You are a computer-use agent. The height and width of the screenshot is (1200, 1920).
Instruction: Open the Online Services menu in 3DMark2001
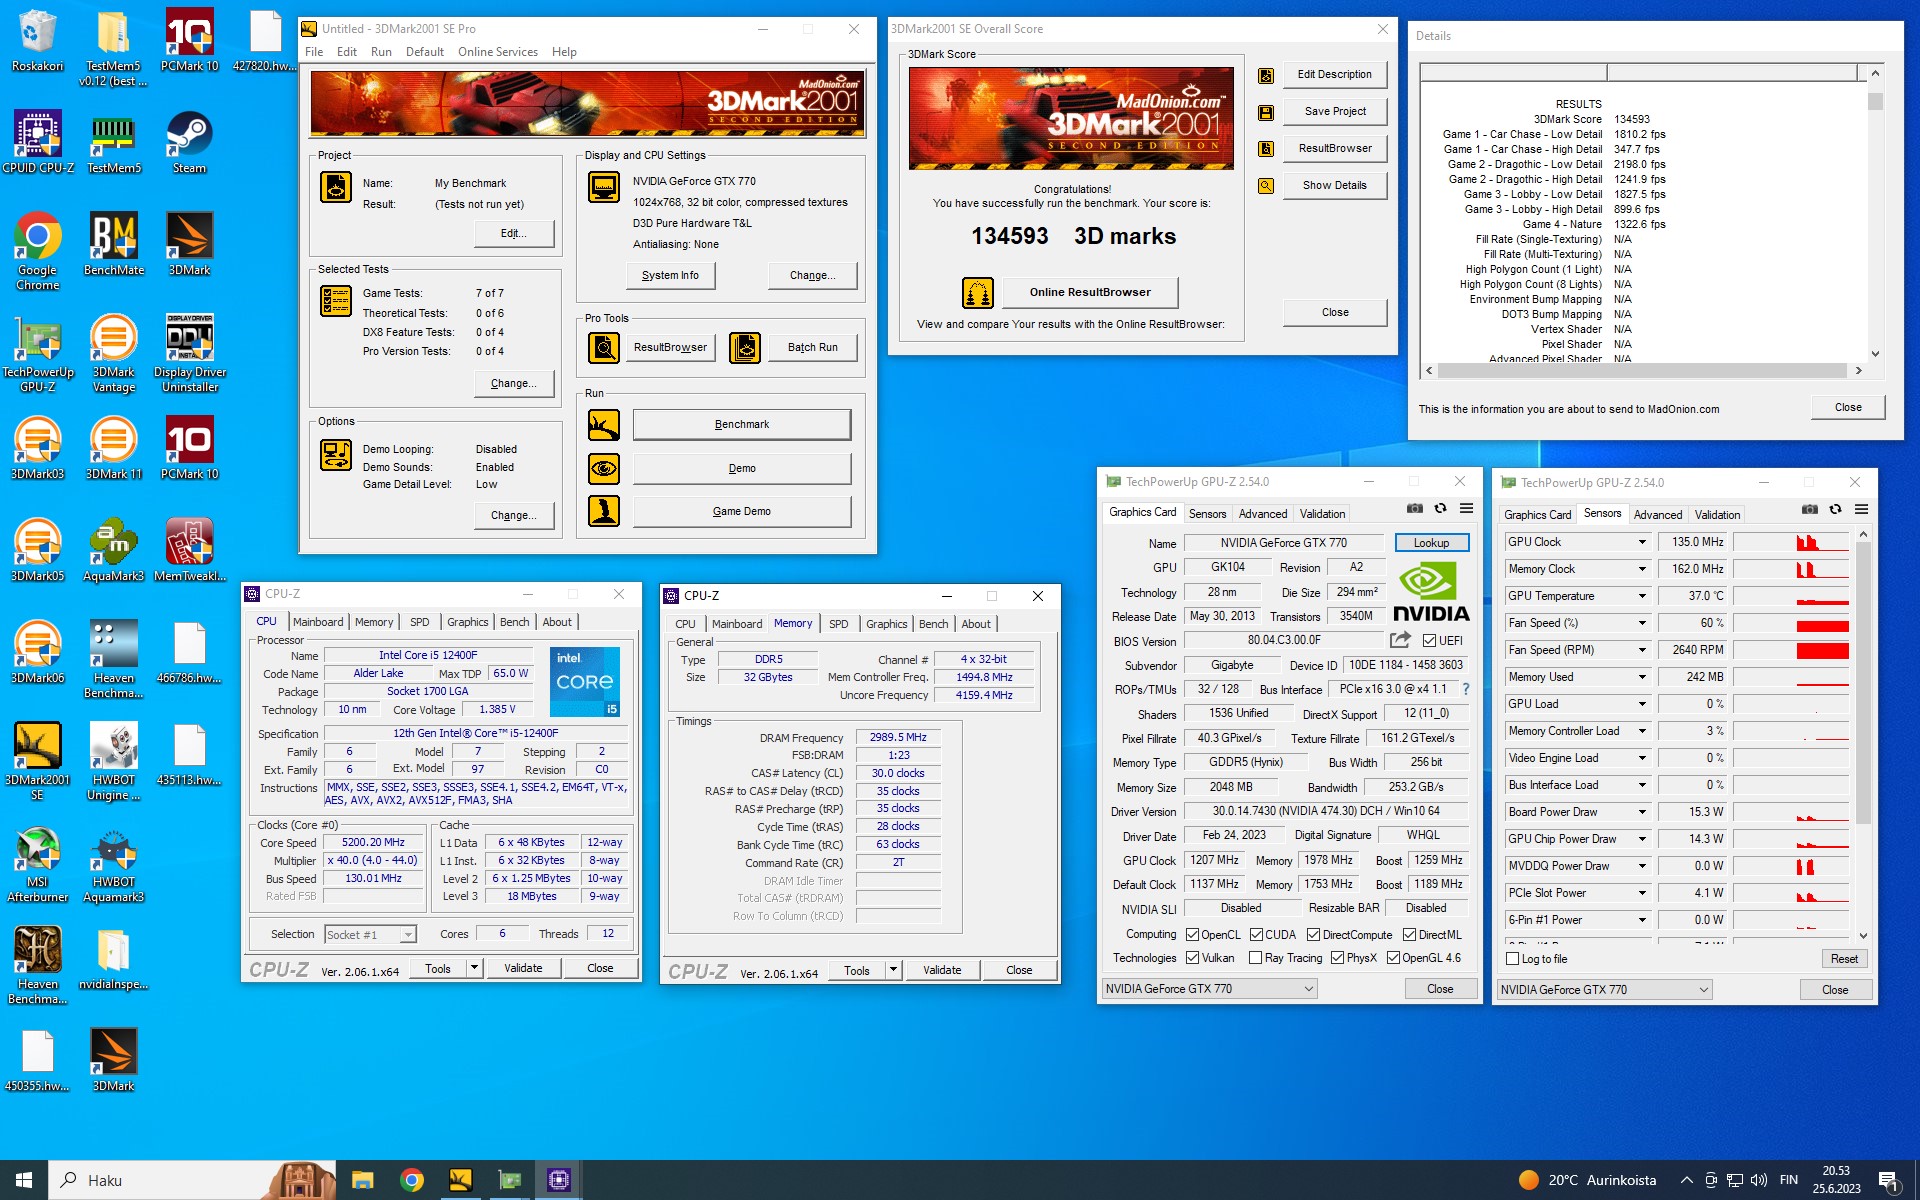[x=497, y=52]
